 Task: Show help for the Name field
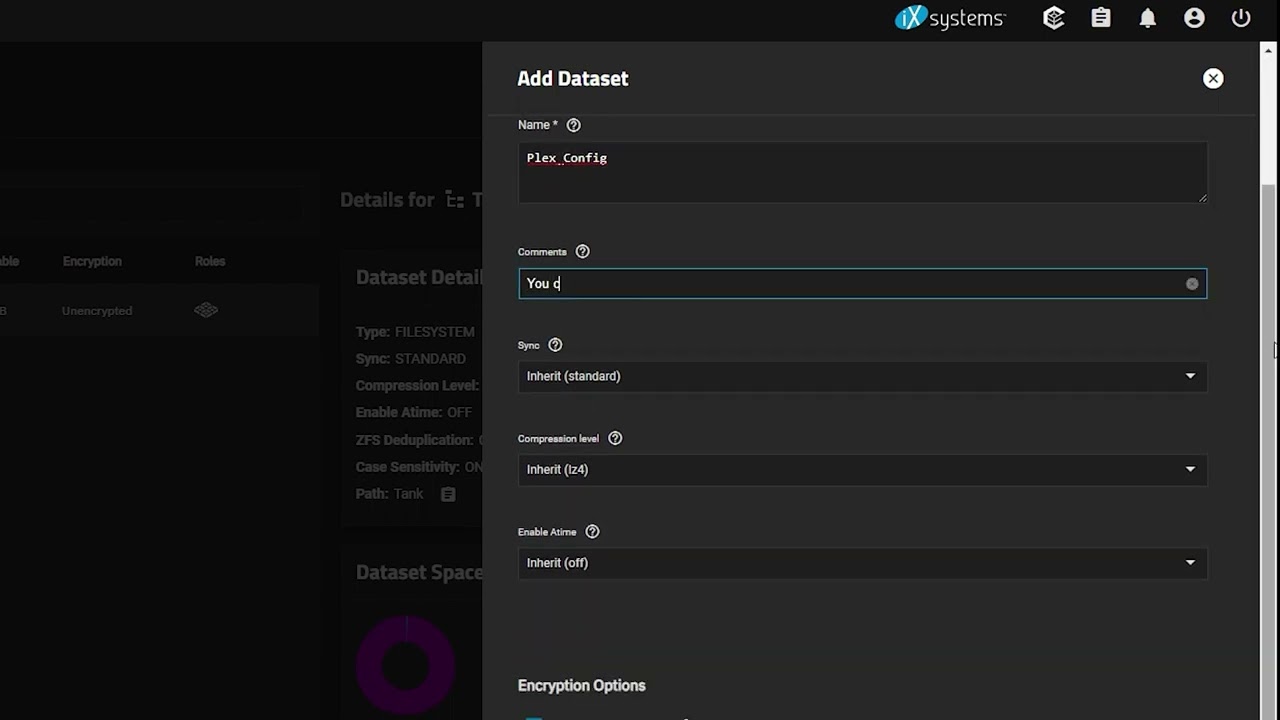573,125
